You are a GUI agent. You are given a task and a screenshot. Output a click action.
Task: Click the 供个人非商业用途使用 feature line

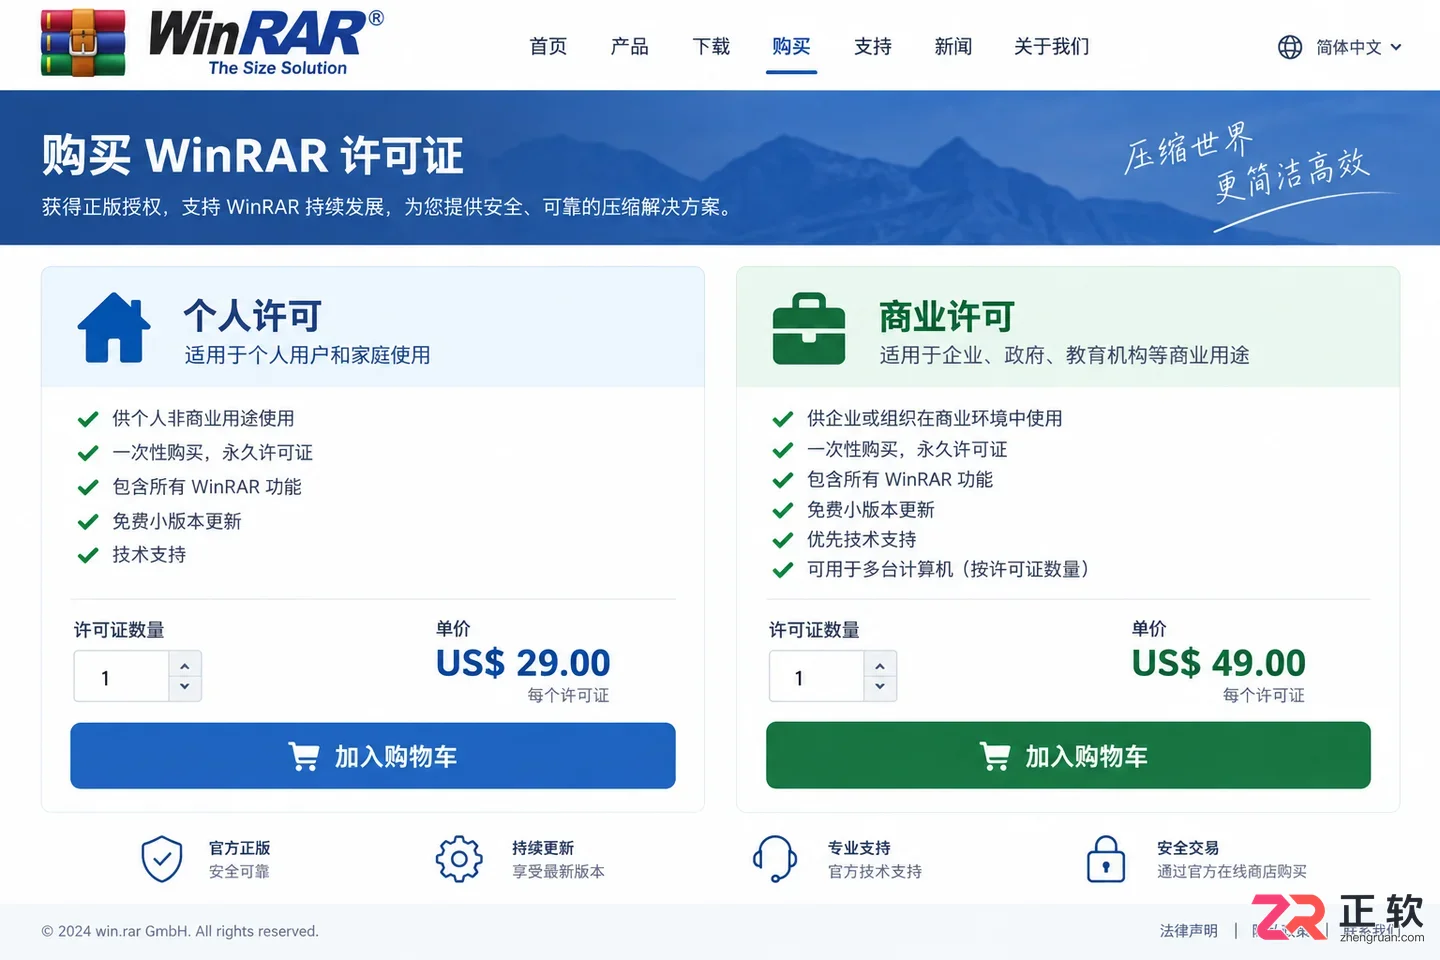point(203,419)
